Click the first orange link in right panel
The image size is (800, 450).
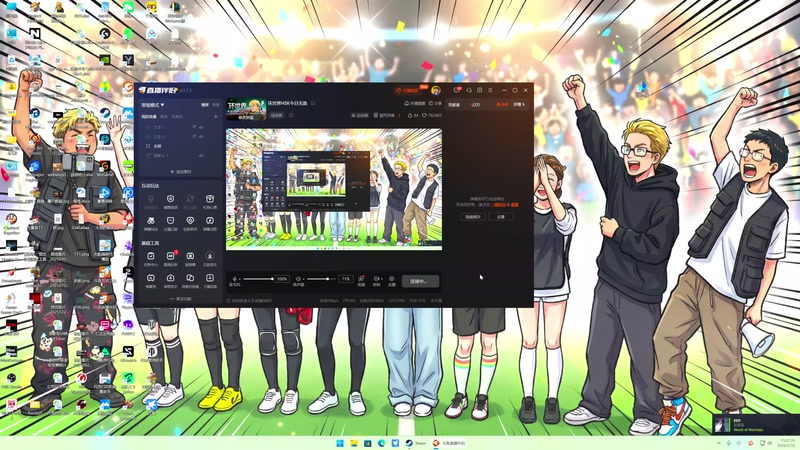pos(498,205)
